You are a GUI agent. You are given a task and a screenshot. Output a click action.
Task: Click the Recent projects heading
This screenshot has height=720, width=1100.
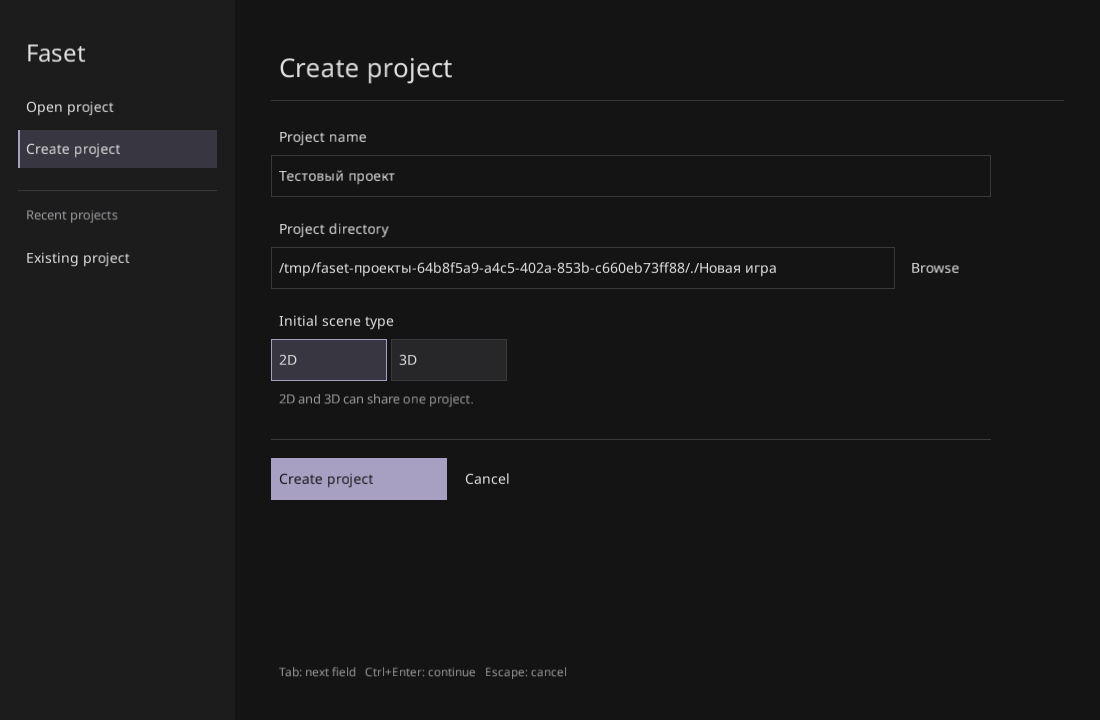72,215
